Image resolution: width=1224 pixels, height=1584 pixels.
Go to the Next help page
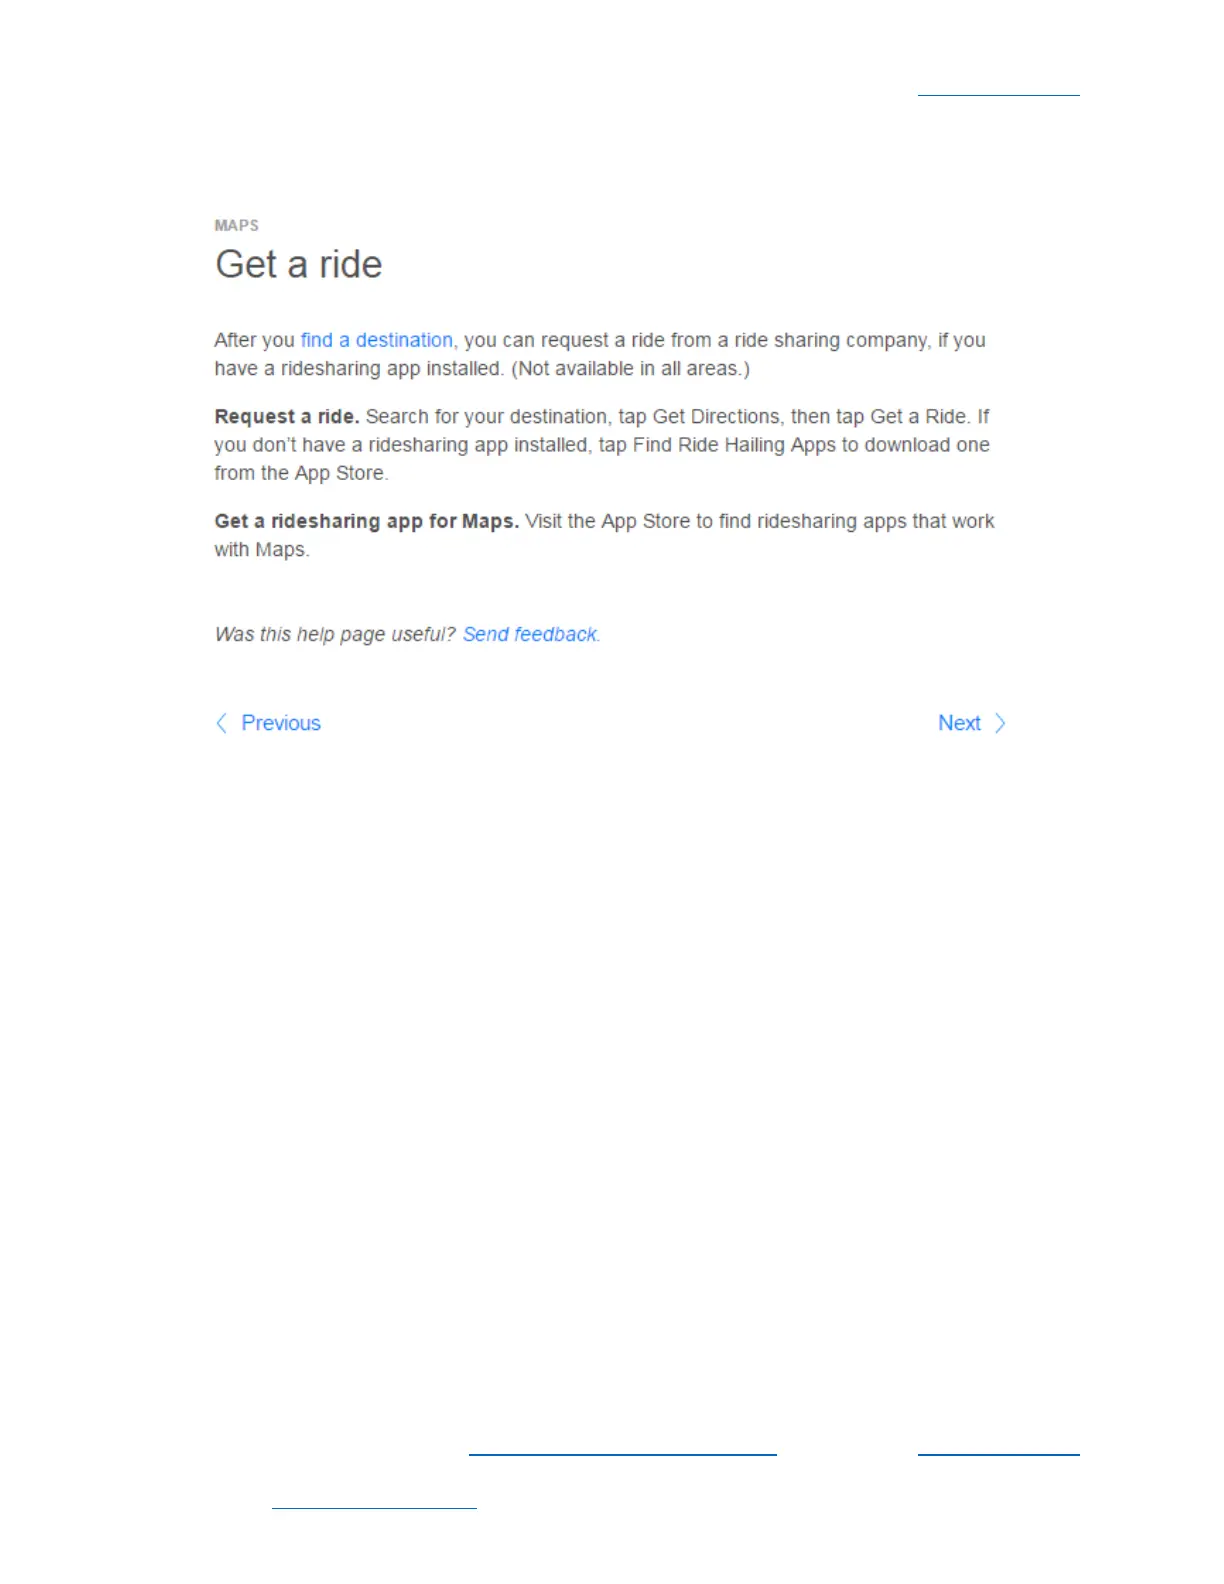(959, 723)
